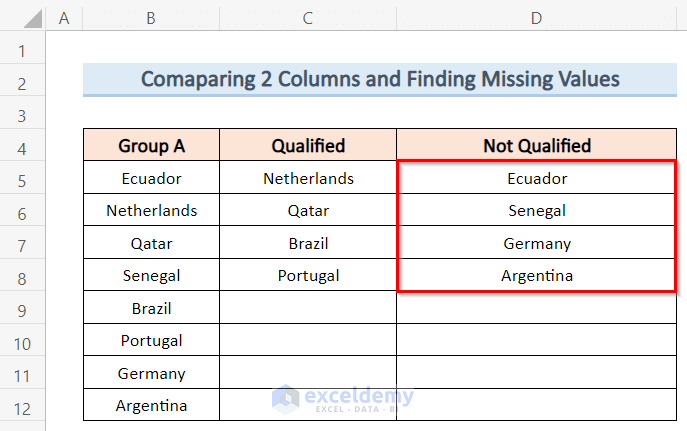
Task: Select the Portugal cell in Qualified column
Action: pos(308,276)
